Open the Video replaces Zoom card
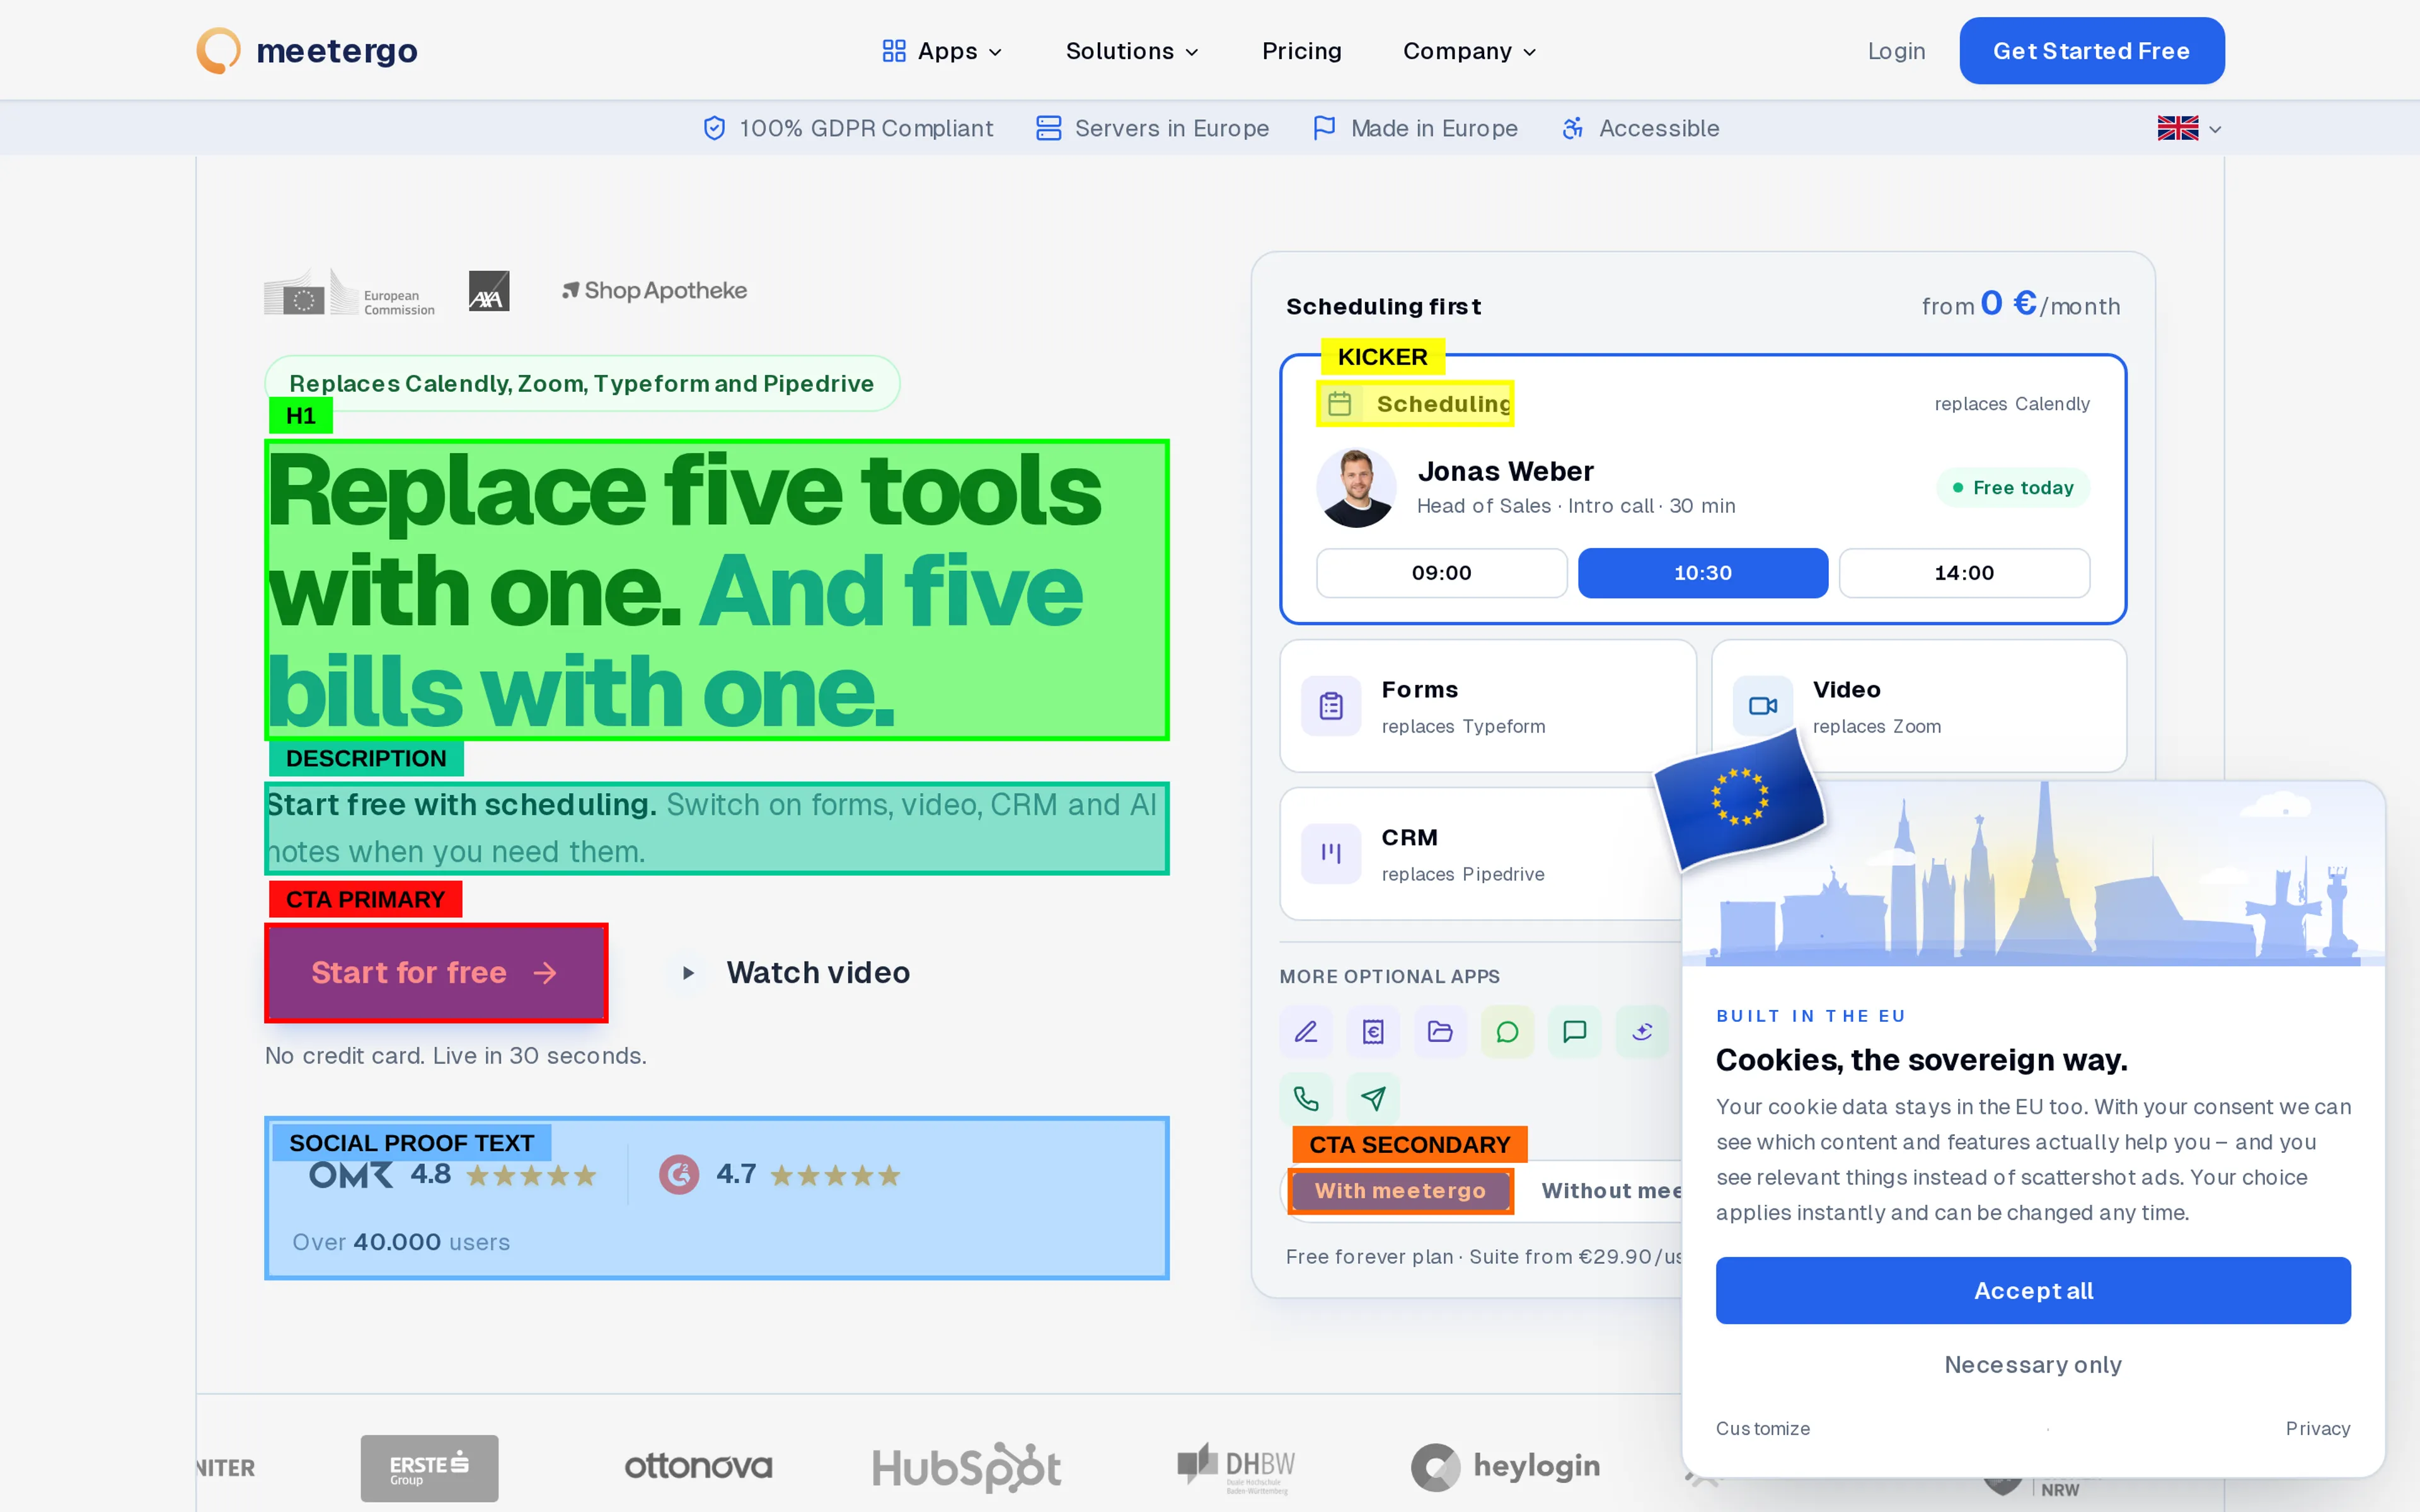The height and width of the screenshot is (1512, 2420). tap(1918, 706)
